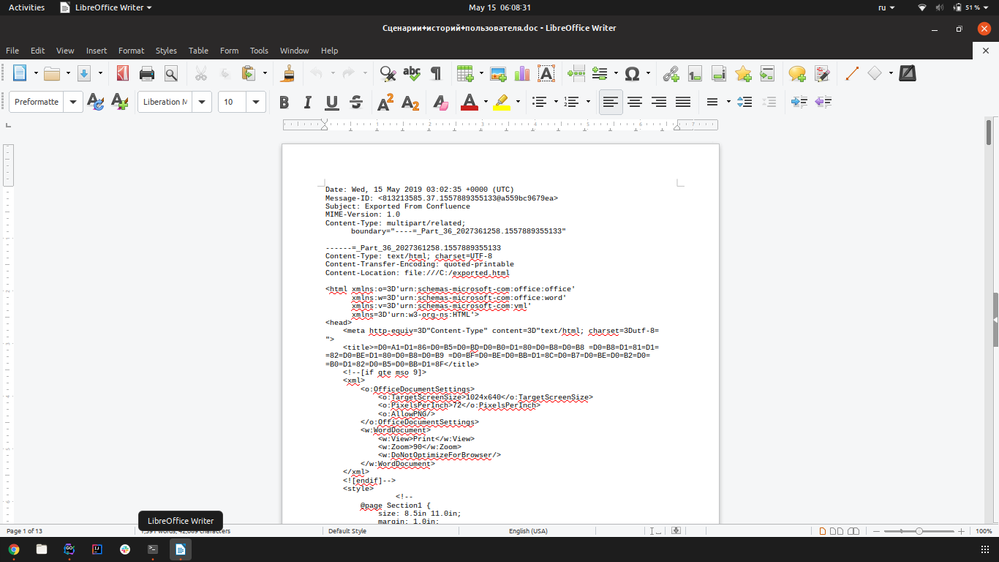Expand the paragraph style dropdown
The height and width of the screenshot is (562, 999).
click(73, 102)
